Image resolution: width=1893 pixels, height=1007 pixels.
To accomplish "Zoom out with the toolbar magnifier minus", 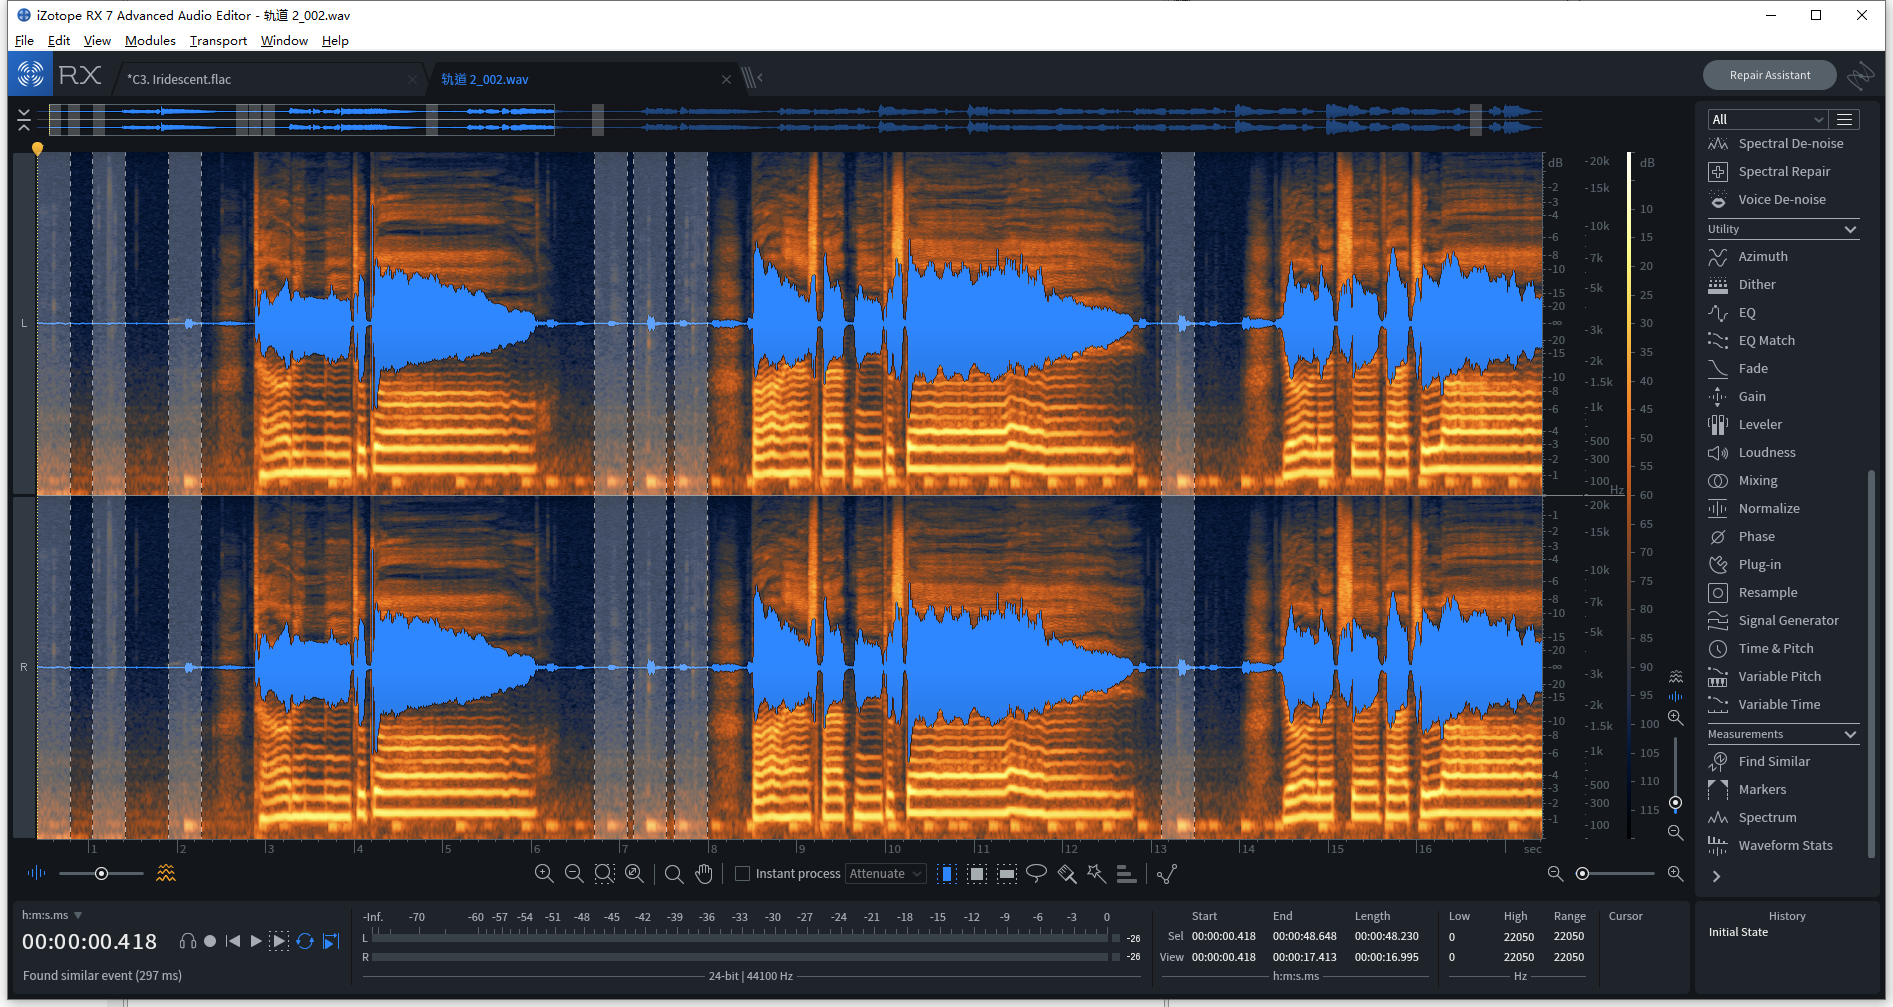I will tap(574, 874).
